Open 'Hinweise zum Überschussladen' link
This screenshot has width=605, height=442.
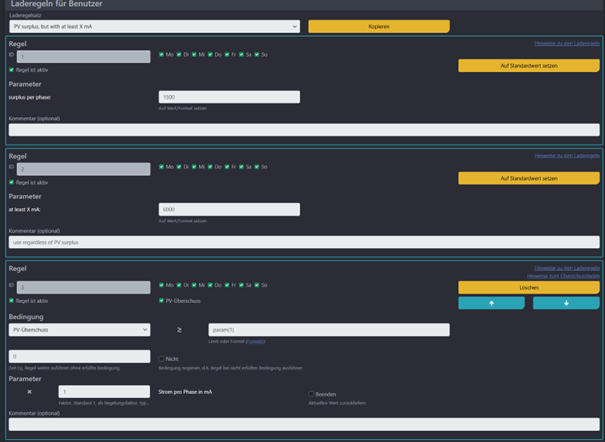563,276
